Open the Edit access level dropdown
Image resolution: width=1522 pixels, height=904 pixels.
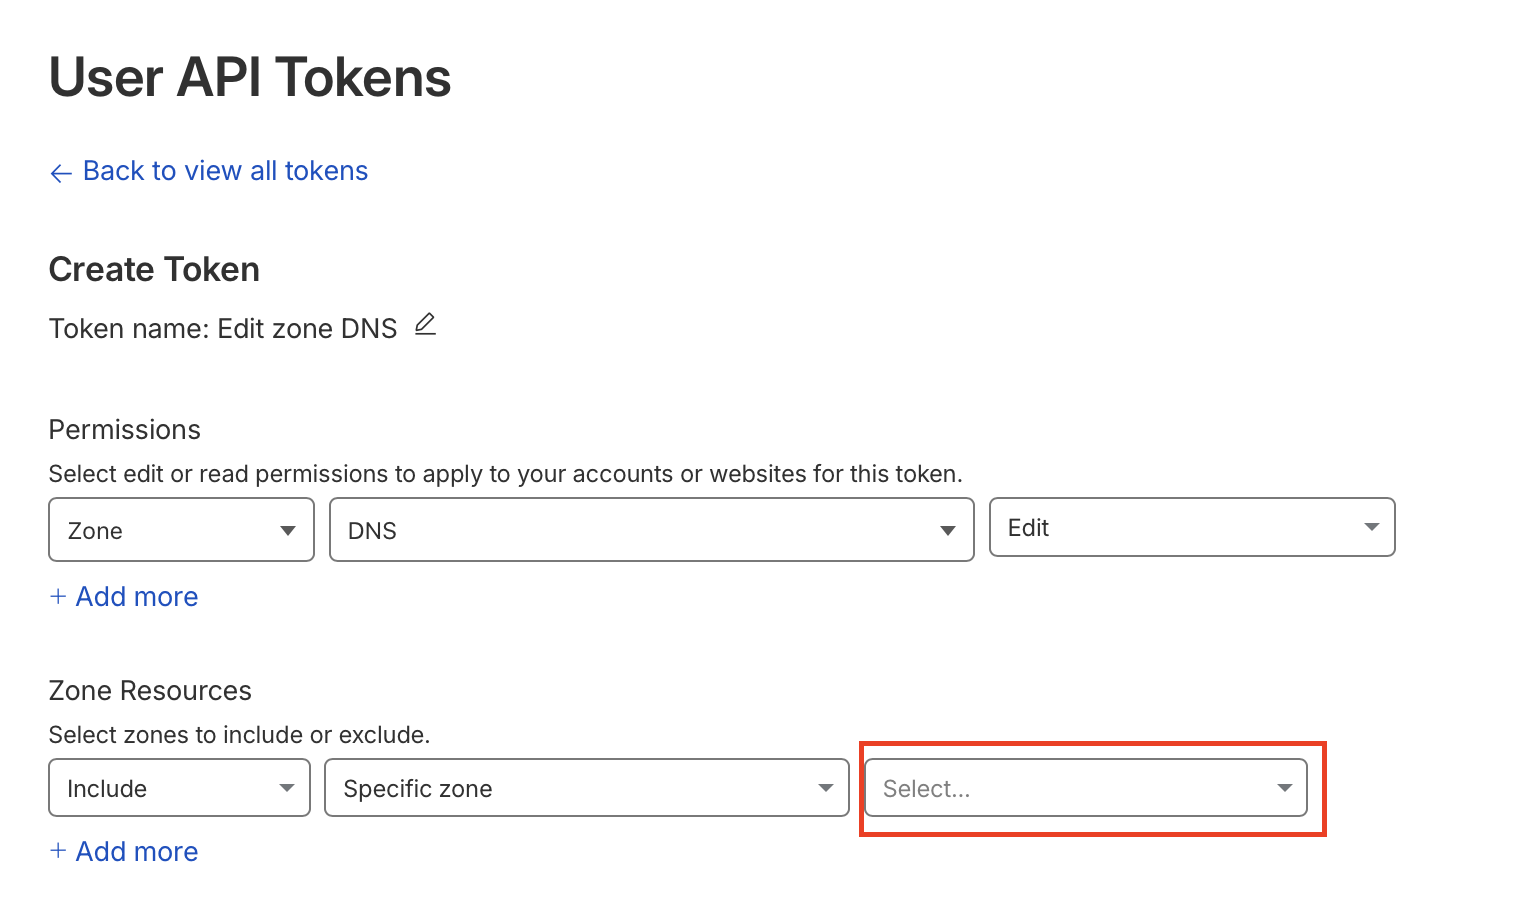tap(1192, 527)
